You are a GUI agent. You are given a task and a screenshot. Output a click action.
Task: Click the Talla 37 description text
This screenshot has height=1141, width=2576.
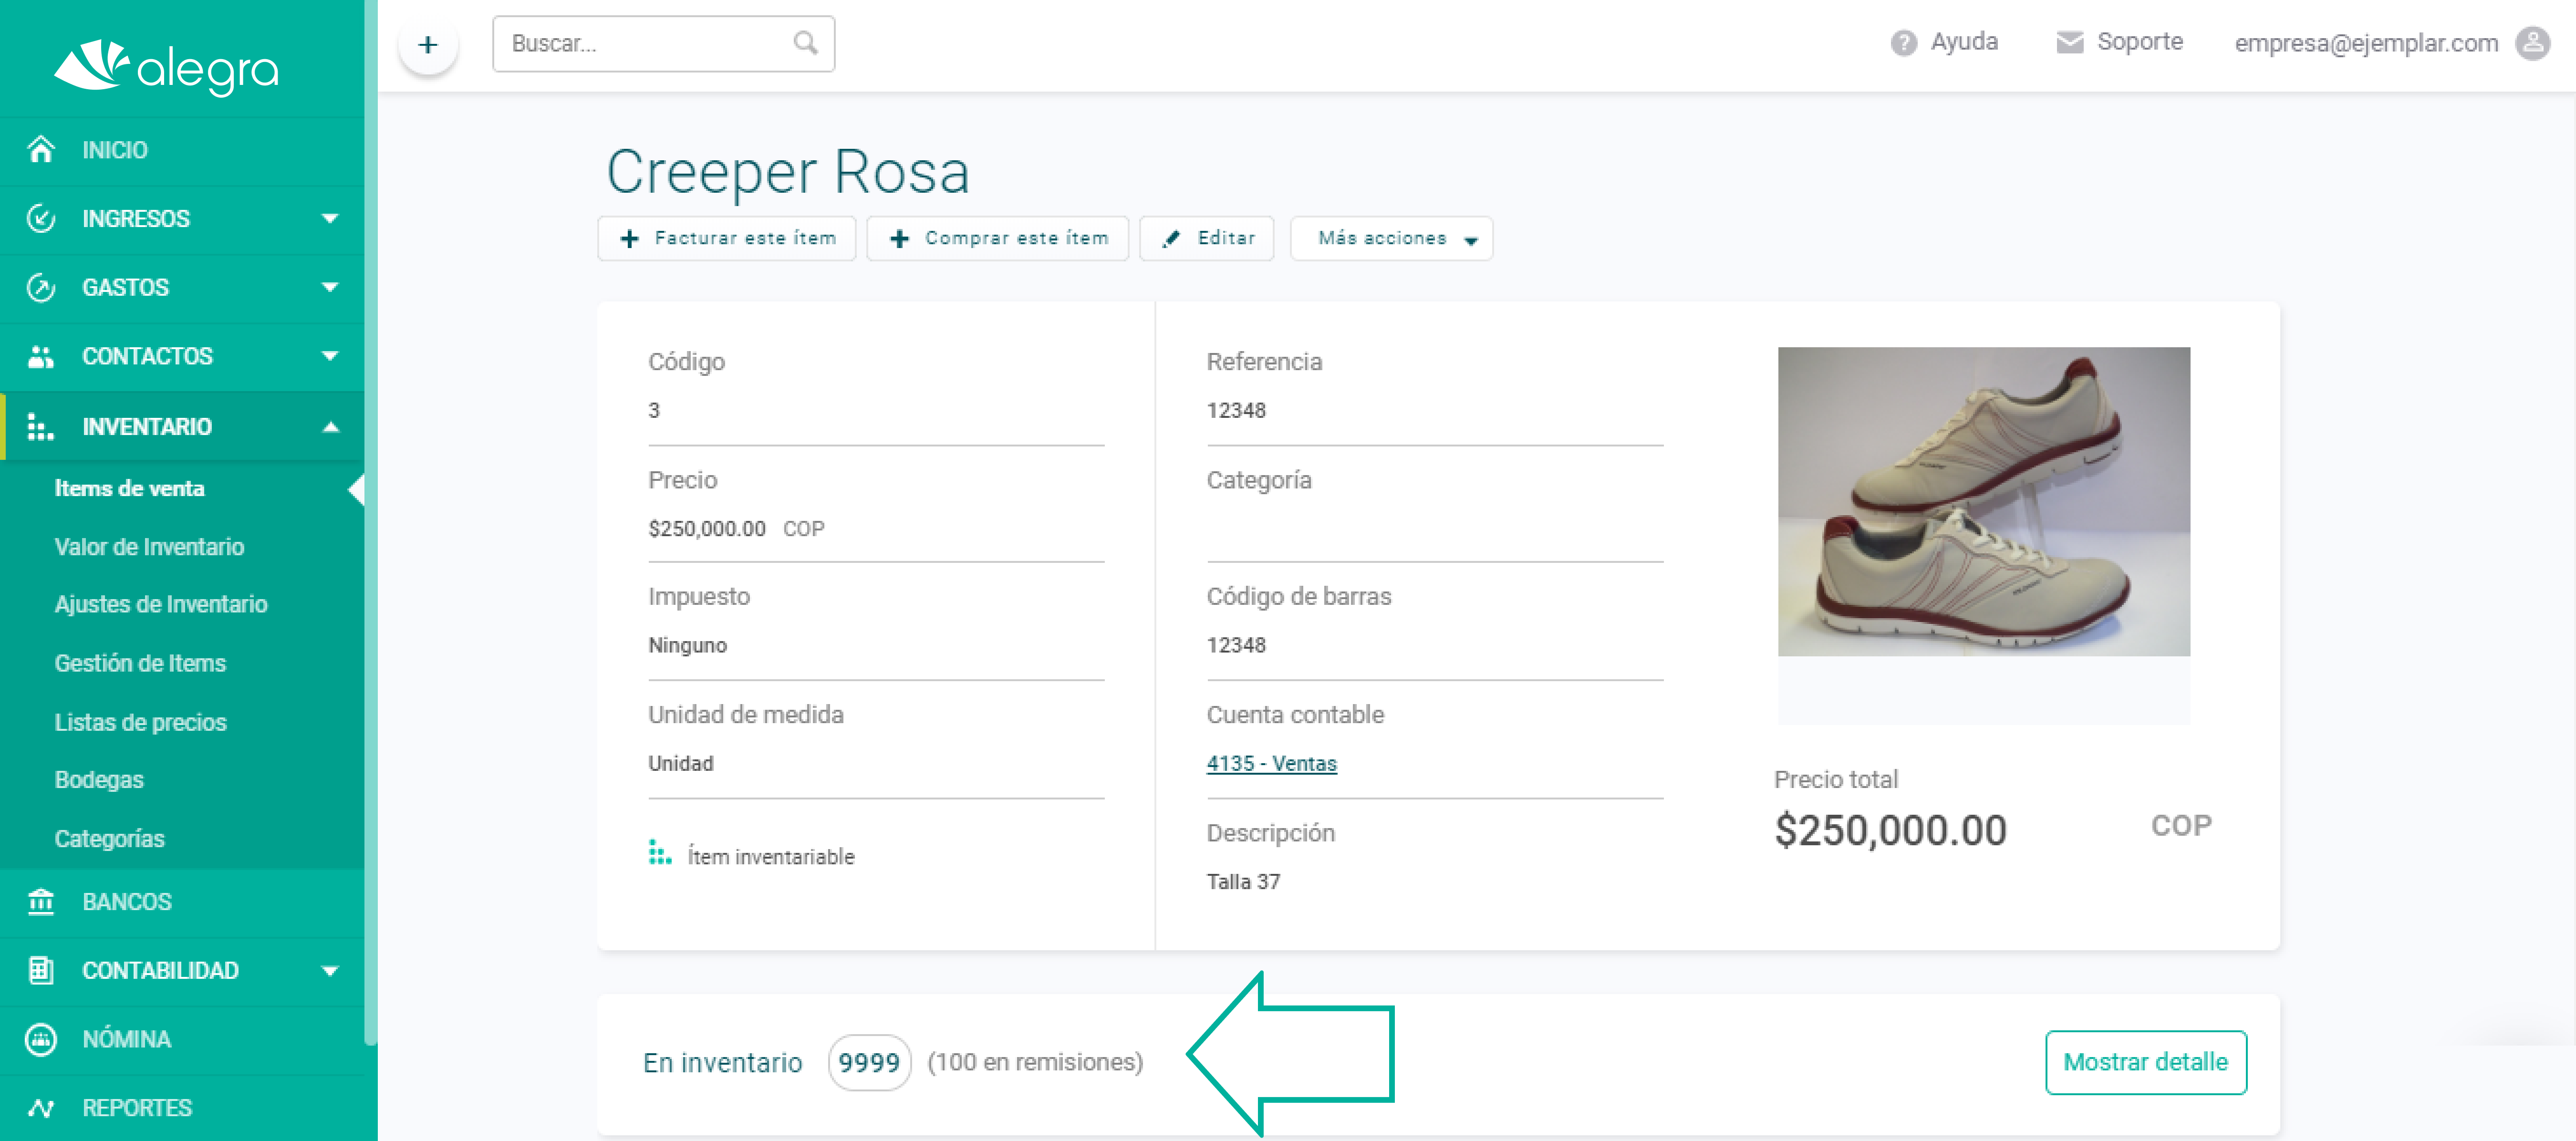pyautogui.click(x=1243, y=882)
